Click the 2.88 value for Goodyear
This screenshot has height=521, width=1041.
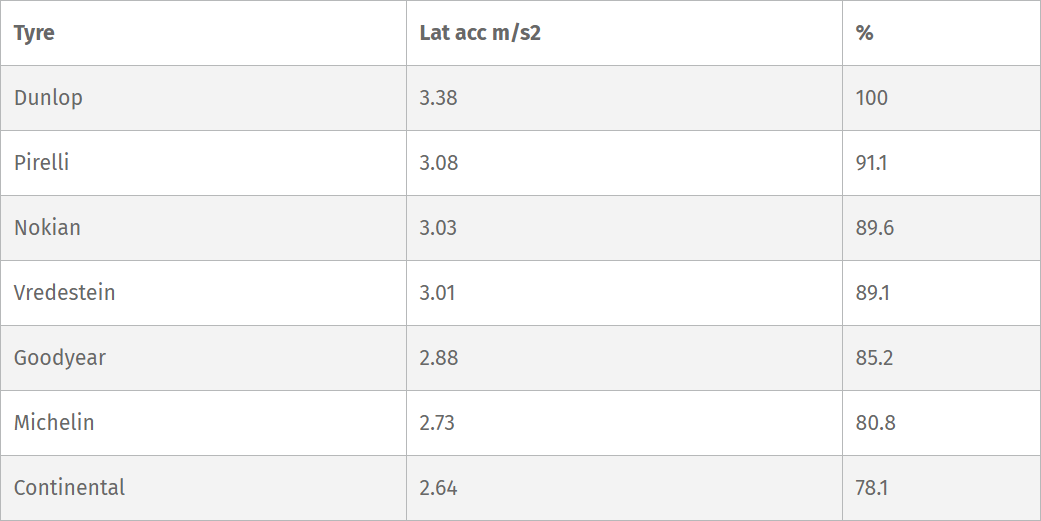[x=438, y=358]
